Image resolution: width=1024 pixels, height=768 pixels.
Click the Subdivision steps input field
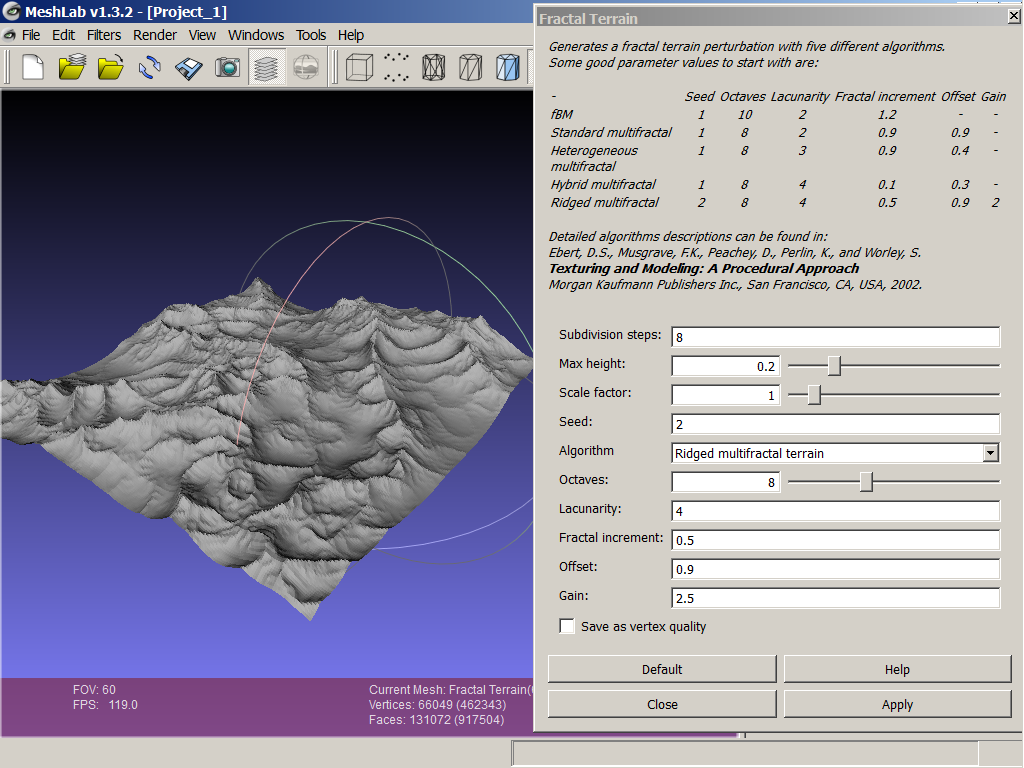pyautogui.click(x=835, y=337)
